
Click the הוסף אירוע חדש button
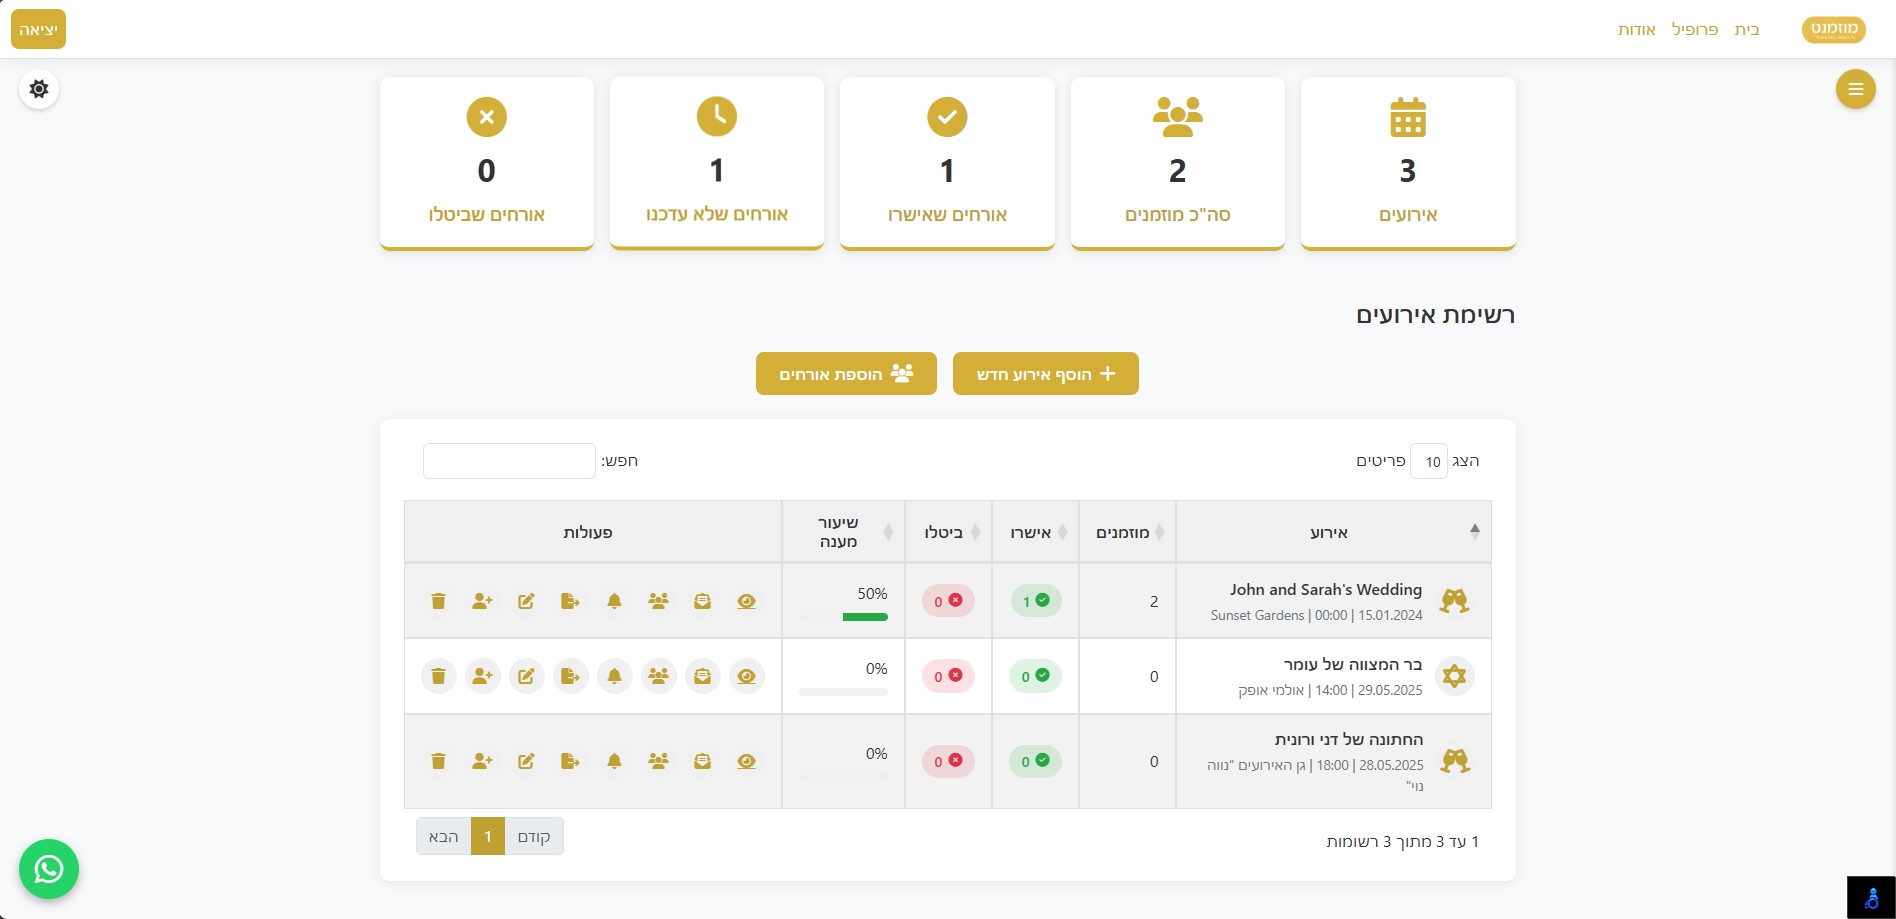1045,374
